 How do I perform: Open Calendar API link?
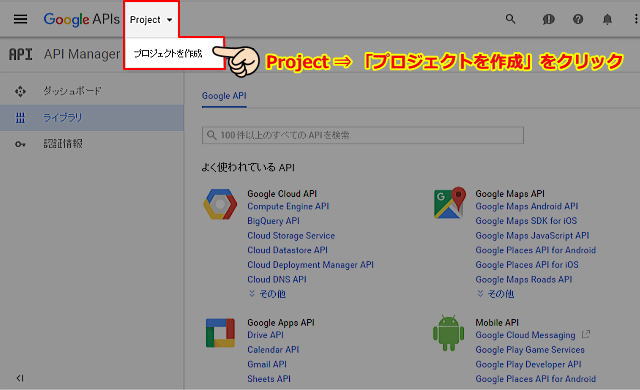tap(273, 350)
